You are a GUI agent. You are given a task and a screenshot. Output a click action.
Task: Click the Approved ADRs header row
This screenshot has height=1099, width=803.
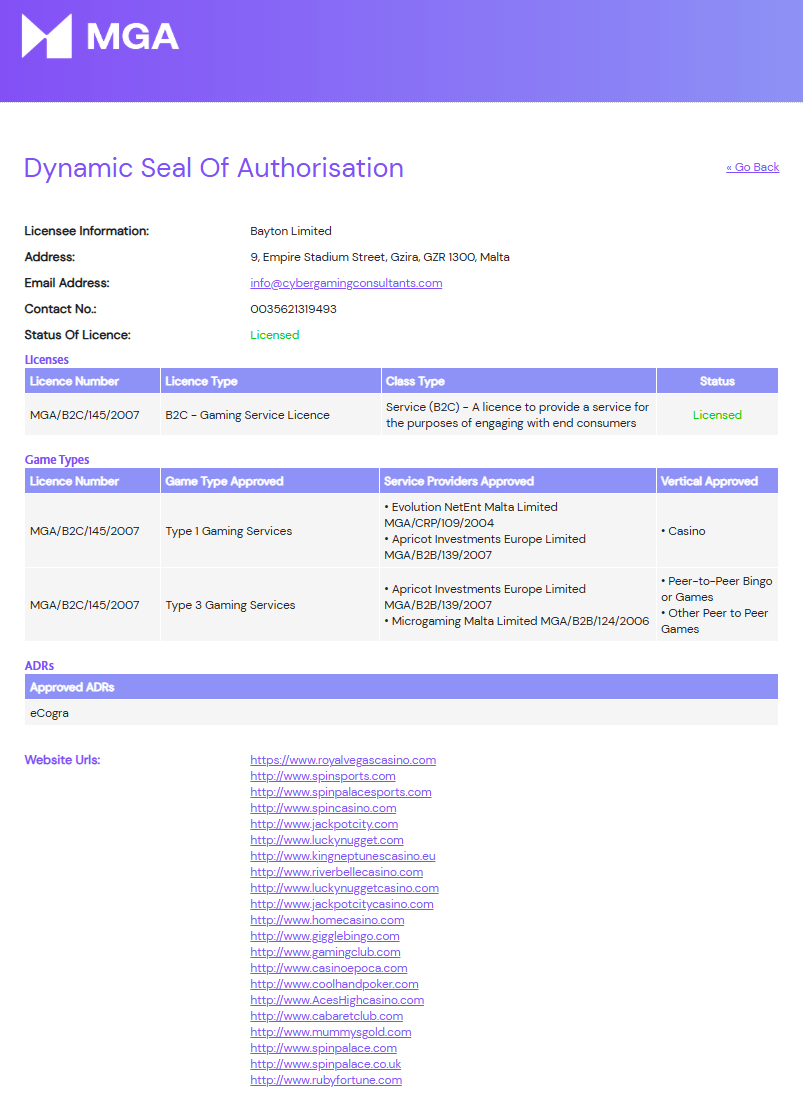(402, 687)
